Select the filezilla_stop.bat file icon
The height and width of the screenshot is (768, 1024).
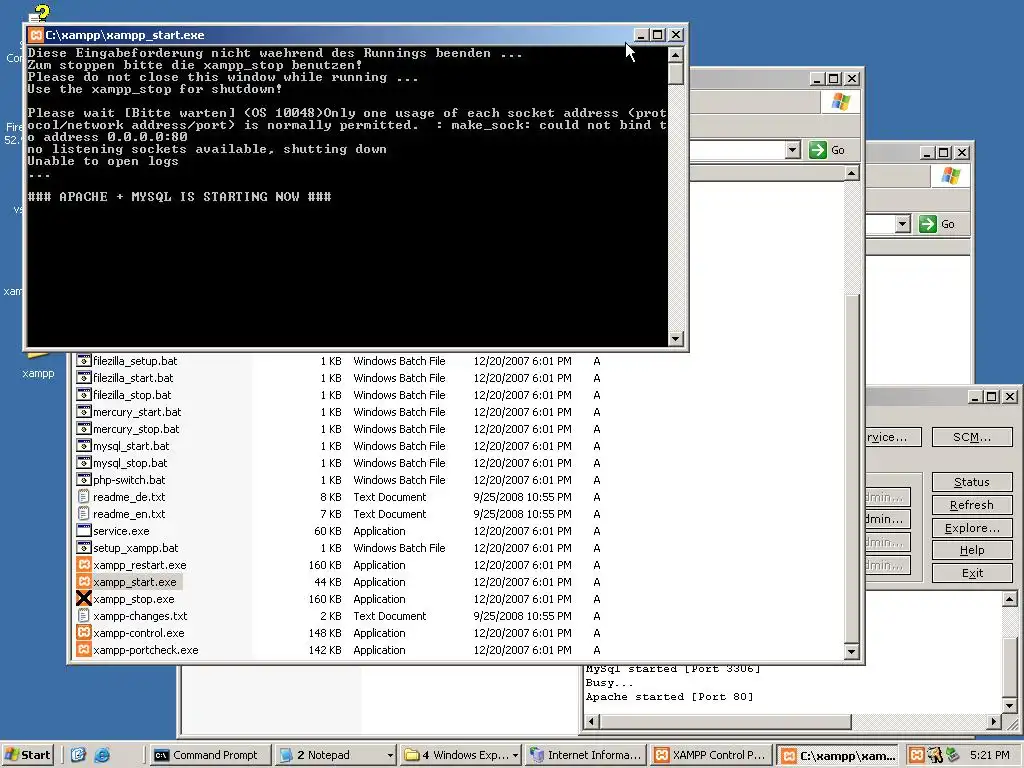pyautogui.click(x=84, y=394)
